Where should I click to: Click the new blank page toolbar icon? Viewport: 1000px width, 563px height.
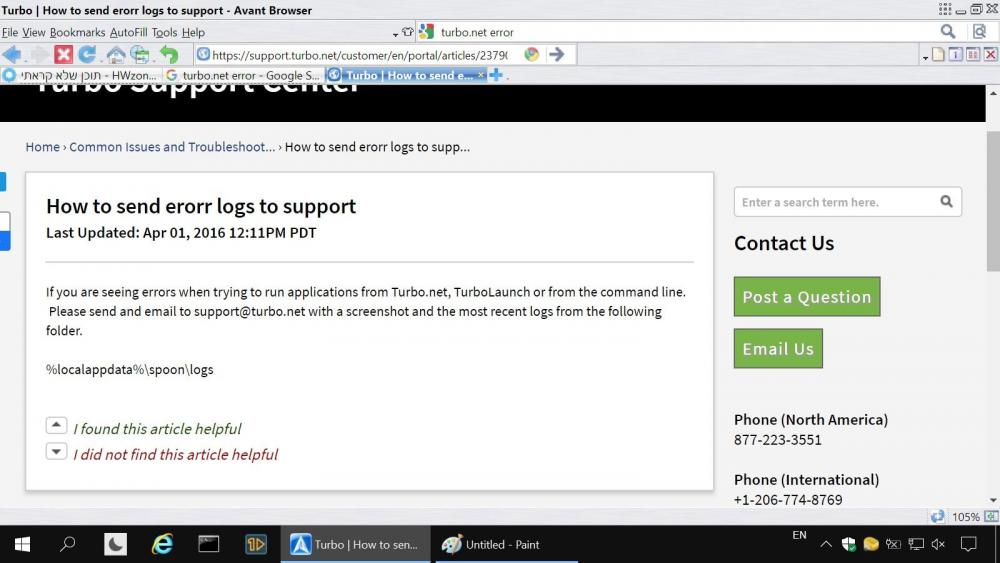point(938,55)
